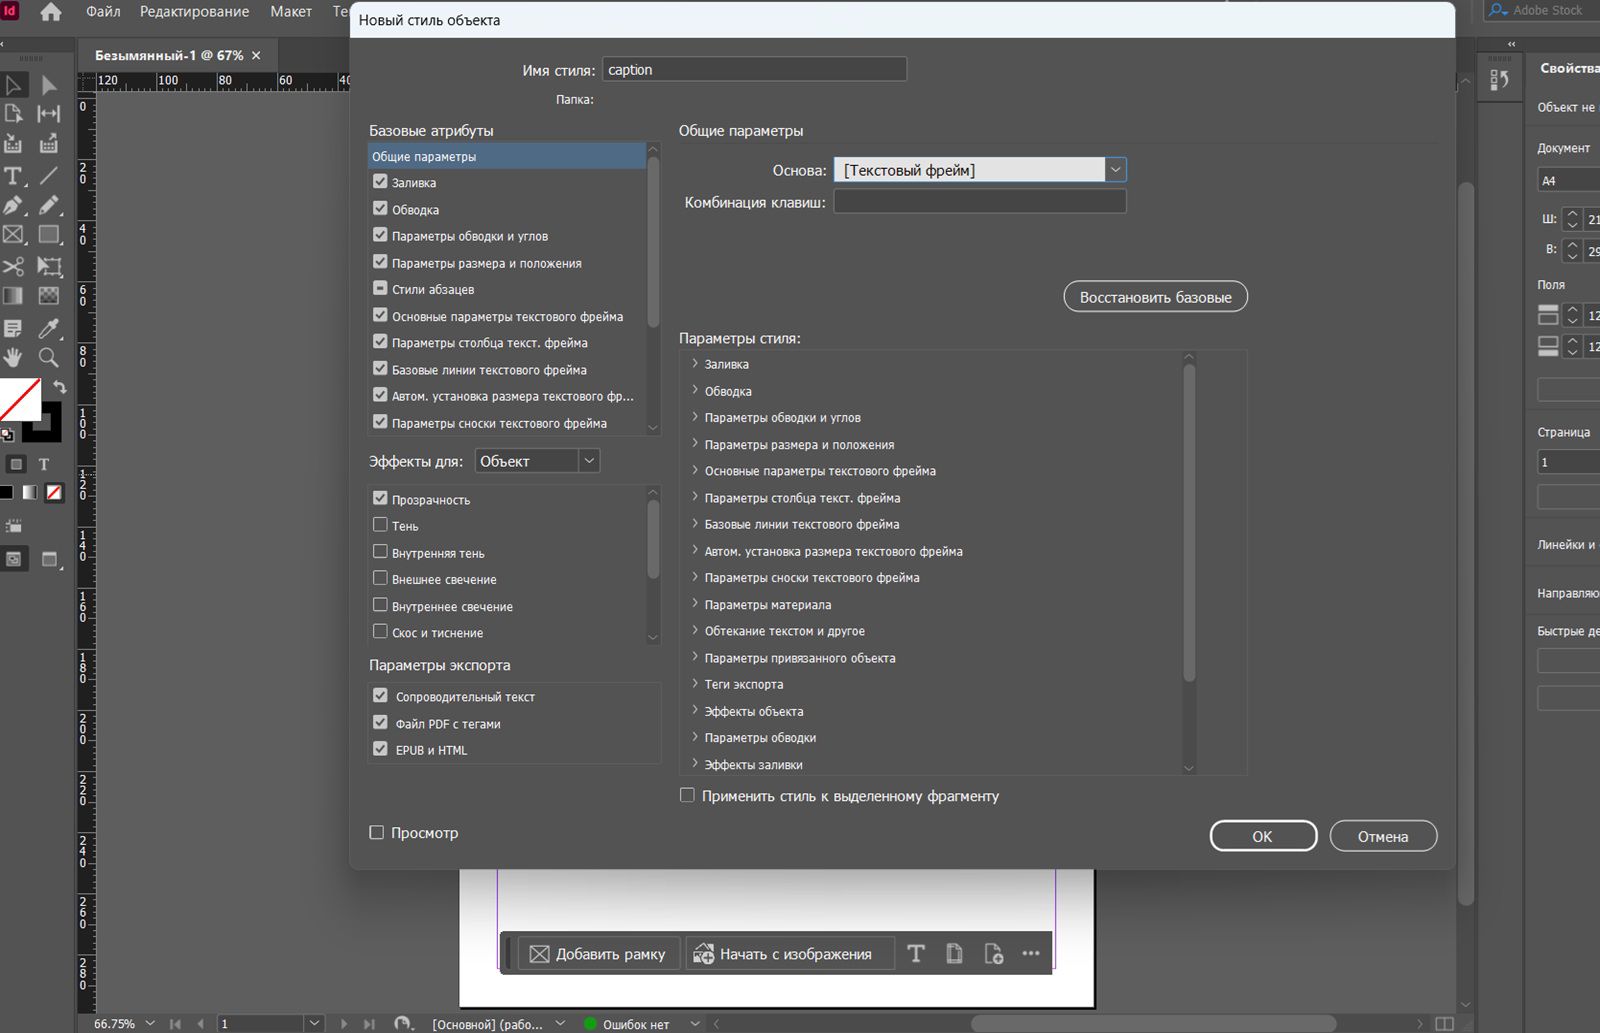This screenshot has height=1033, width=1600.
Task: Expand Параметры обводки и углов in style settings
Action: (x=695, y=417)
